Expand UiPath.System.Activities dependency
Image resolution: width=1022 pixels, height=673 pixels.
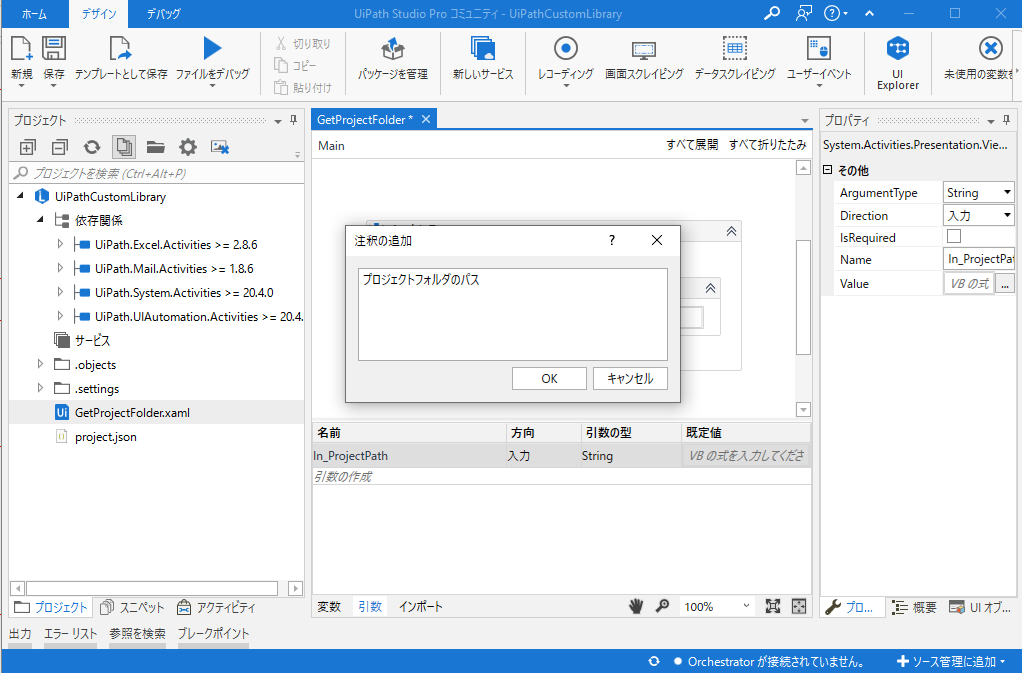pos(60,293)
